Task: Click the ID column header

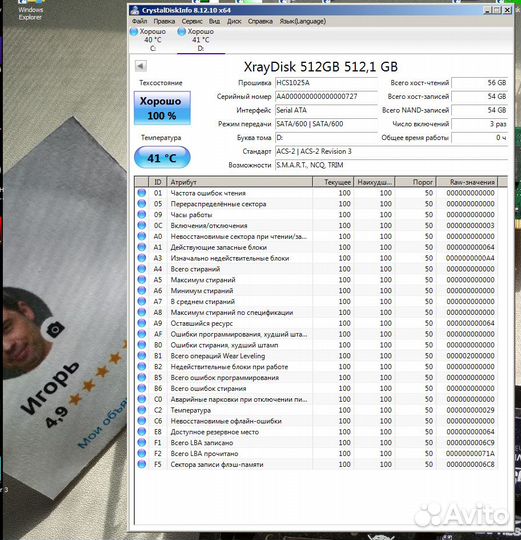Action: (158, 182)
